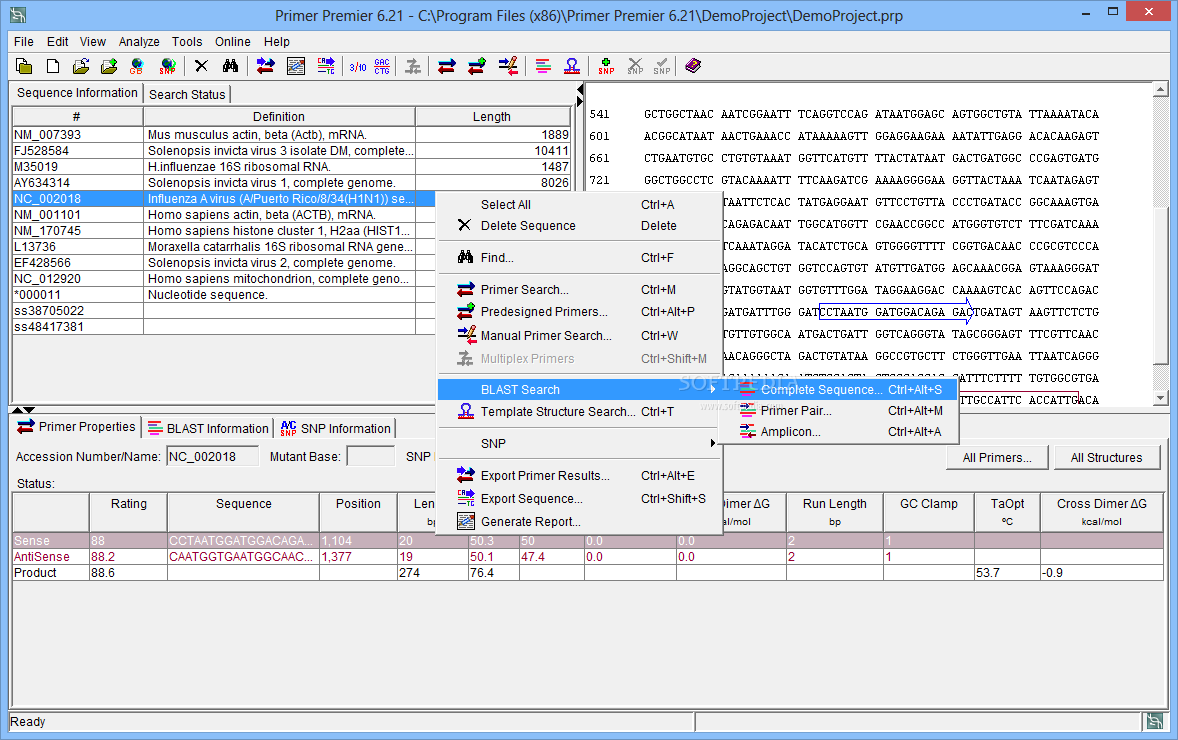This screenshot has height=740, width=1178.
Task: Click the red SNP globe toolbar icon
Action: (168, 66)
